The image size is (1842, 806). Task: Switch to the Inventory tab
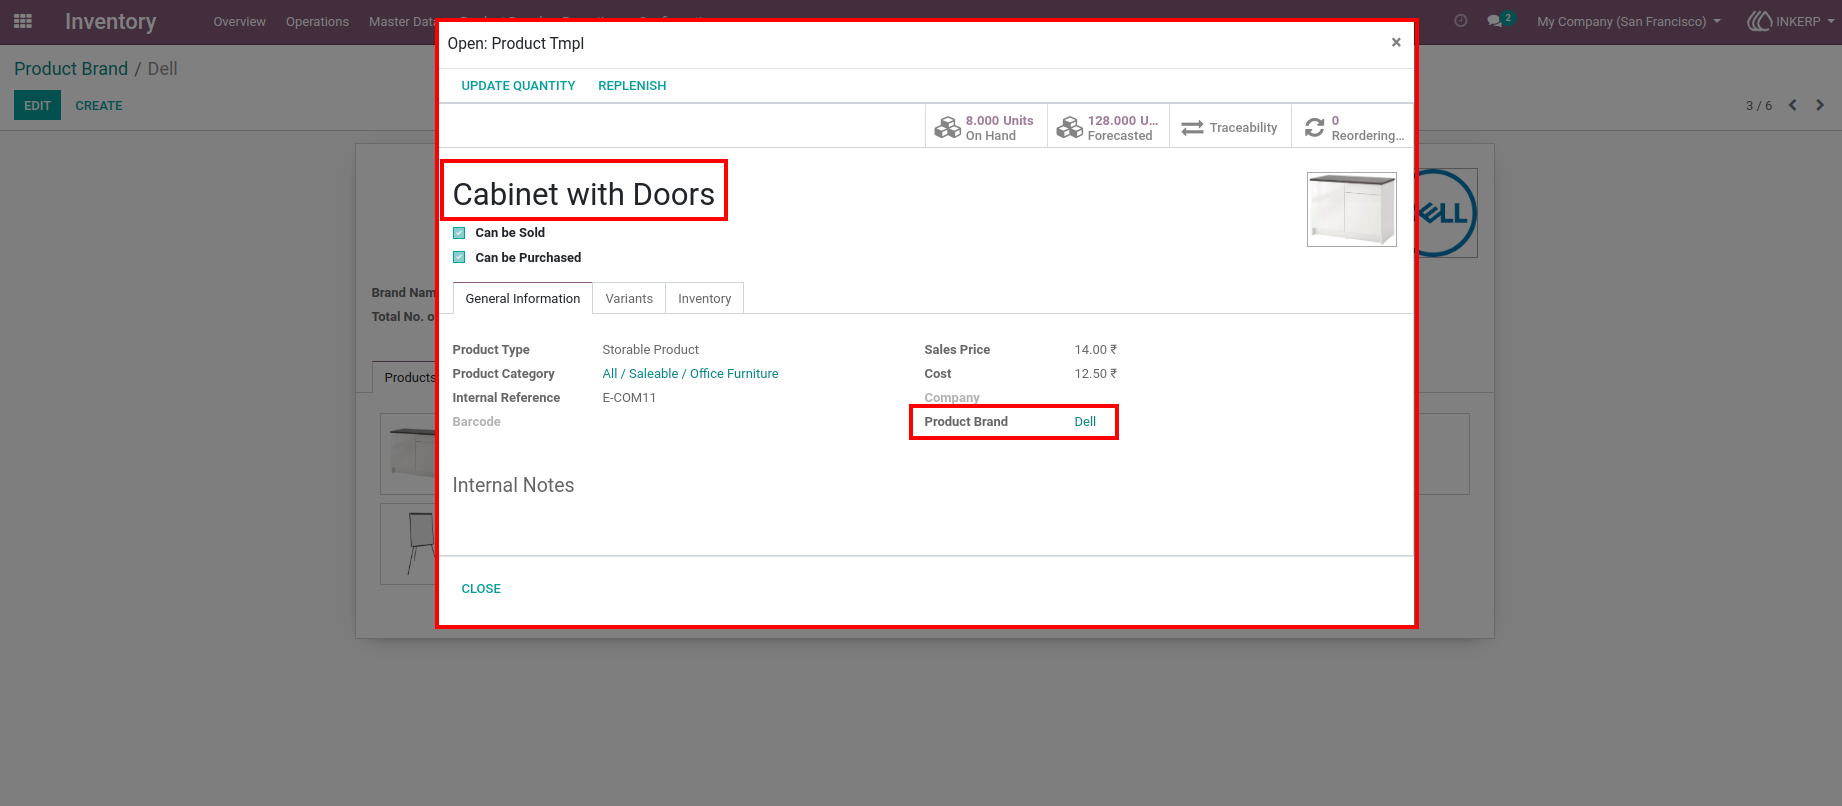tap(705, 298)
